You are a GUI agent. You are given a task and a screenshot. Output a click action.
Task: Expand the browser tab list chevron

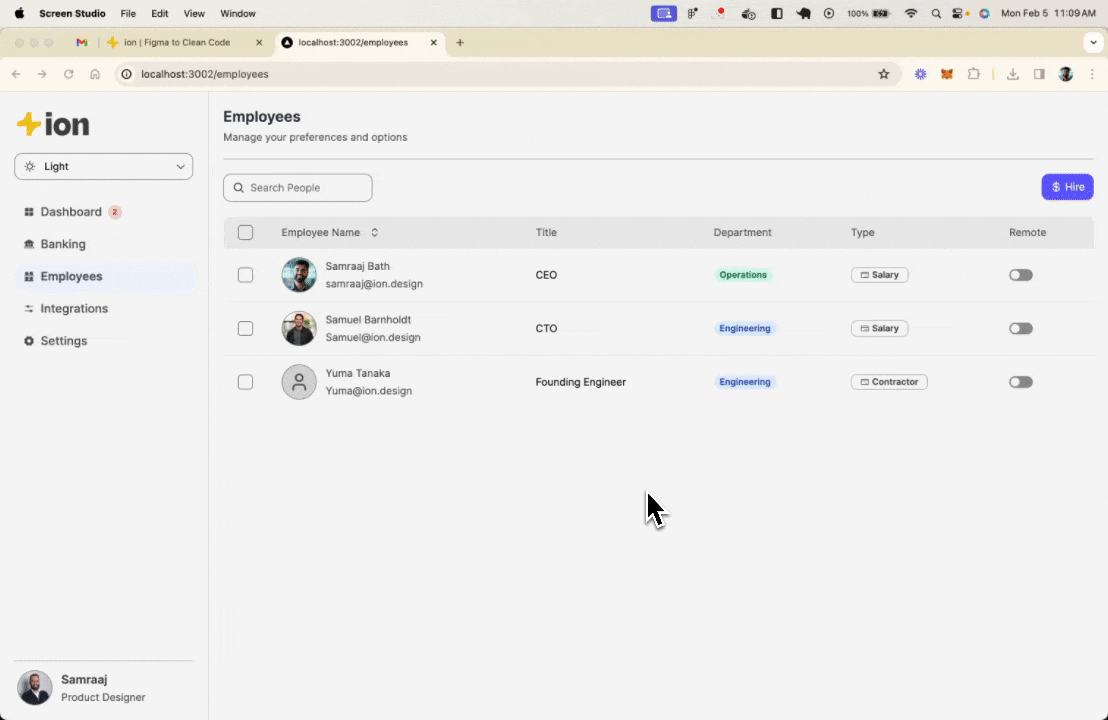(x=1092, y=43)
